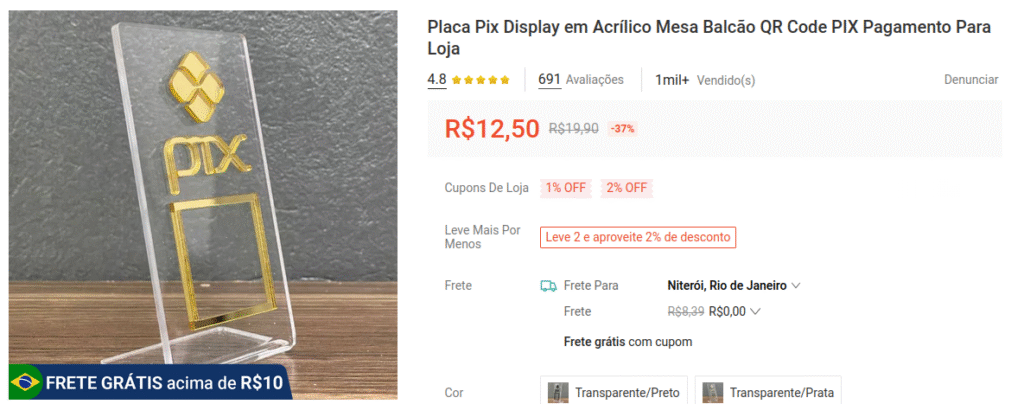
Task: Open the 691 Avaliações reviews link
Action: 580,80
